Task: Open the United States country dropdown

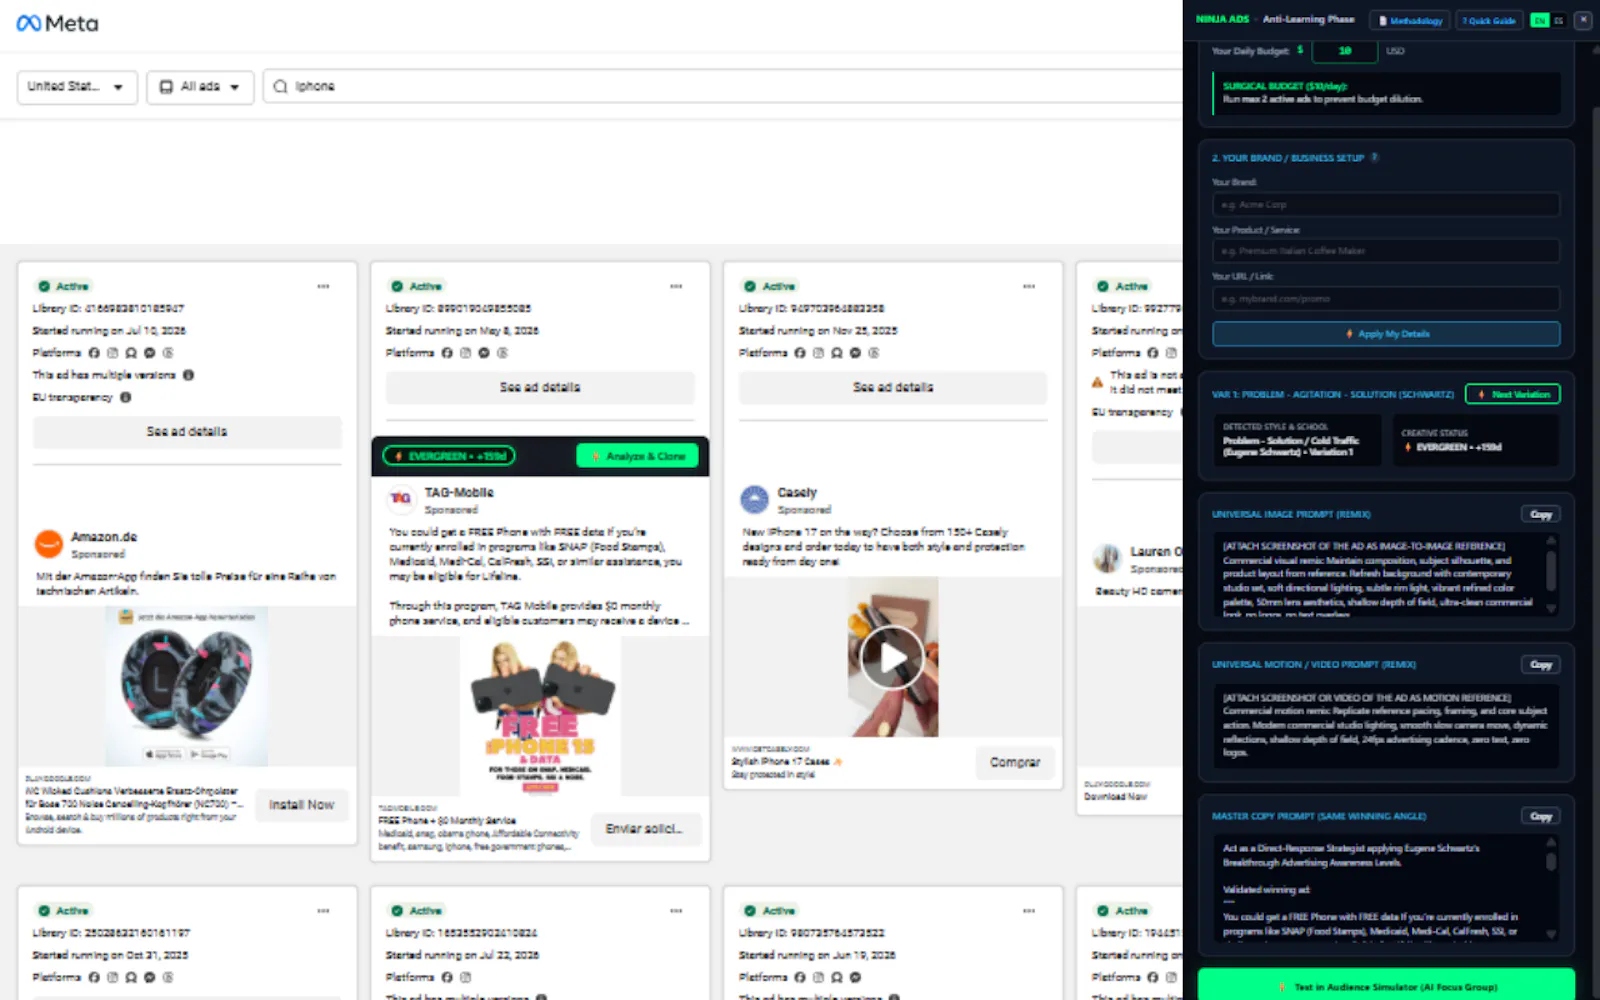Action: [76, 87]
